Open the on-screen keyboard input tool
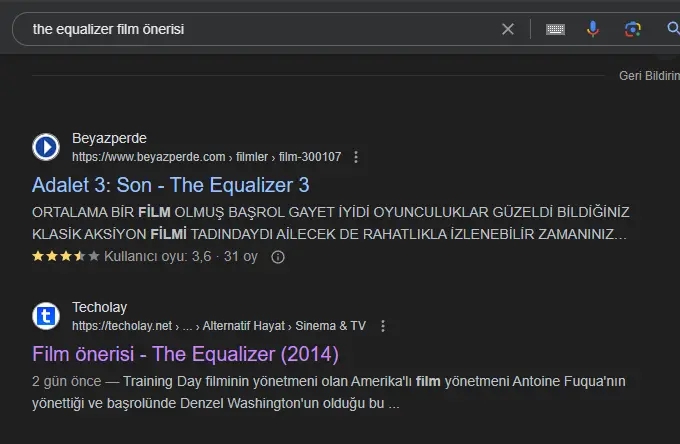The image size is (680, 444). 555,29
